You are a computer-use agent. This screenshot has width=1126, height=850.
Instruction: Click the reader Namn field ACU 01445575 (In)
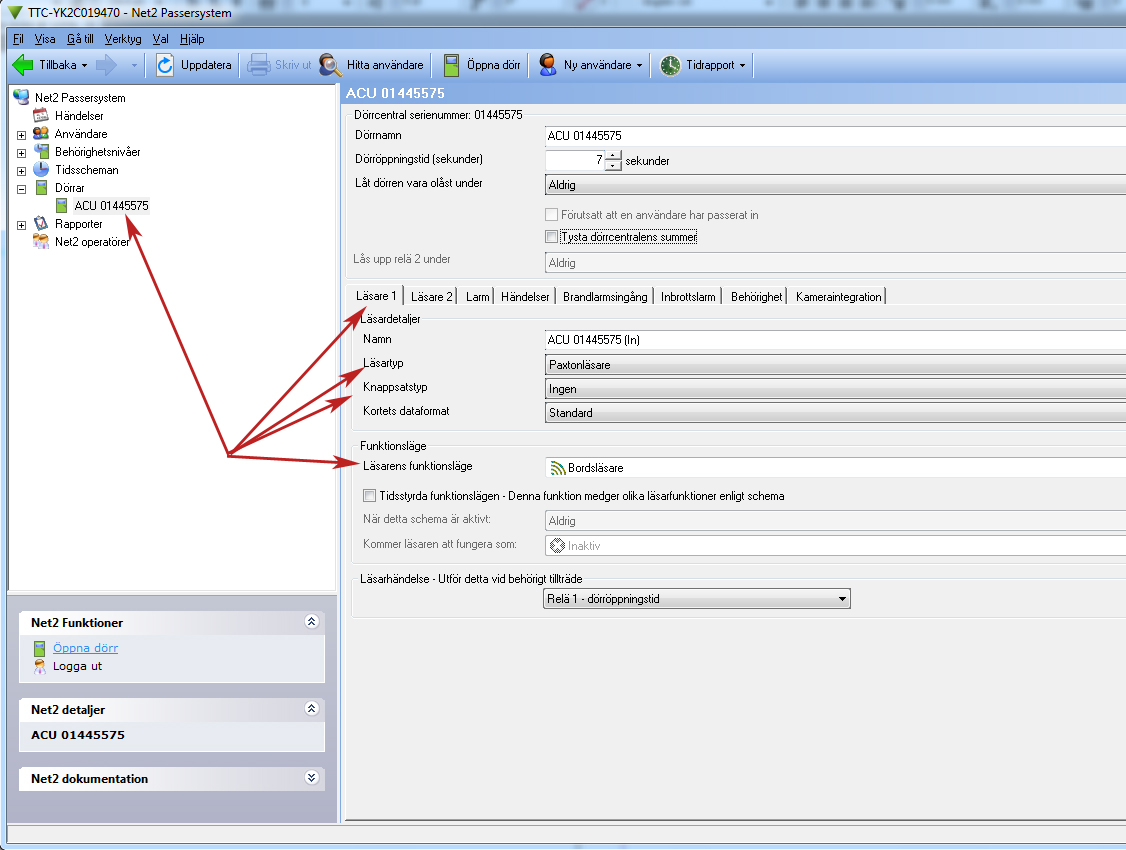(x=835, y=340)
